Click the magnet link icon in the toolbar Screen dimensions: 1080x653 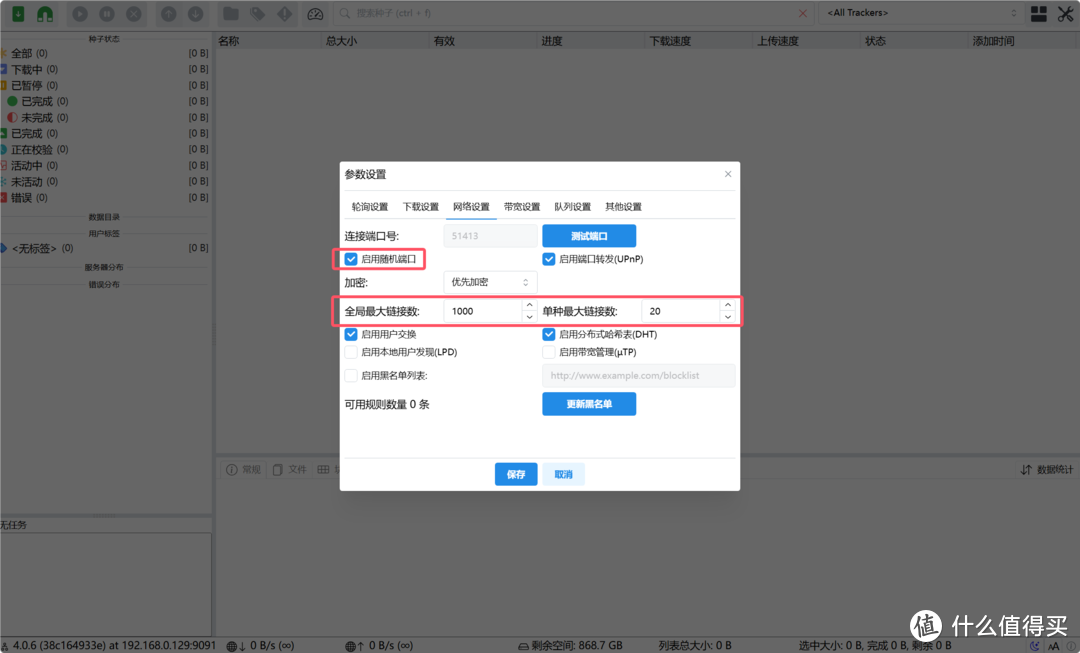45,14
